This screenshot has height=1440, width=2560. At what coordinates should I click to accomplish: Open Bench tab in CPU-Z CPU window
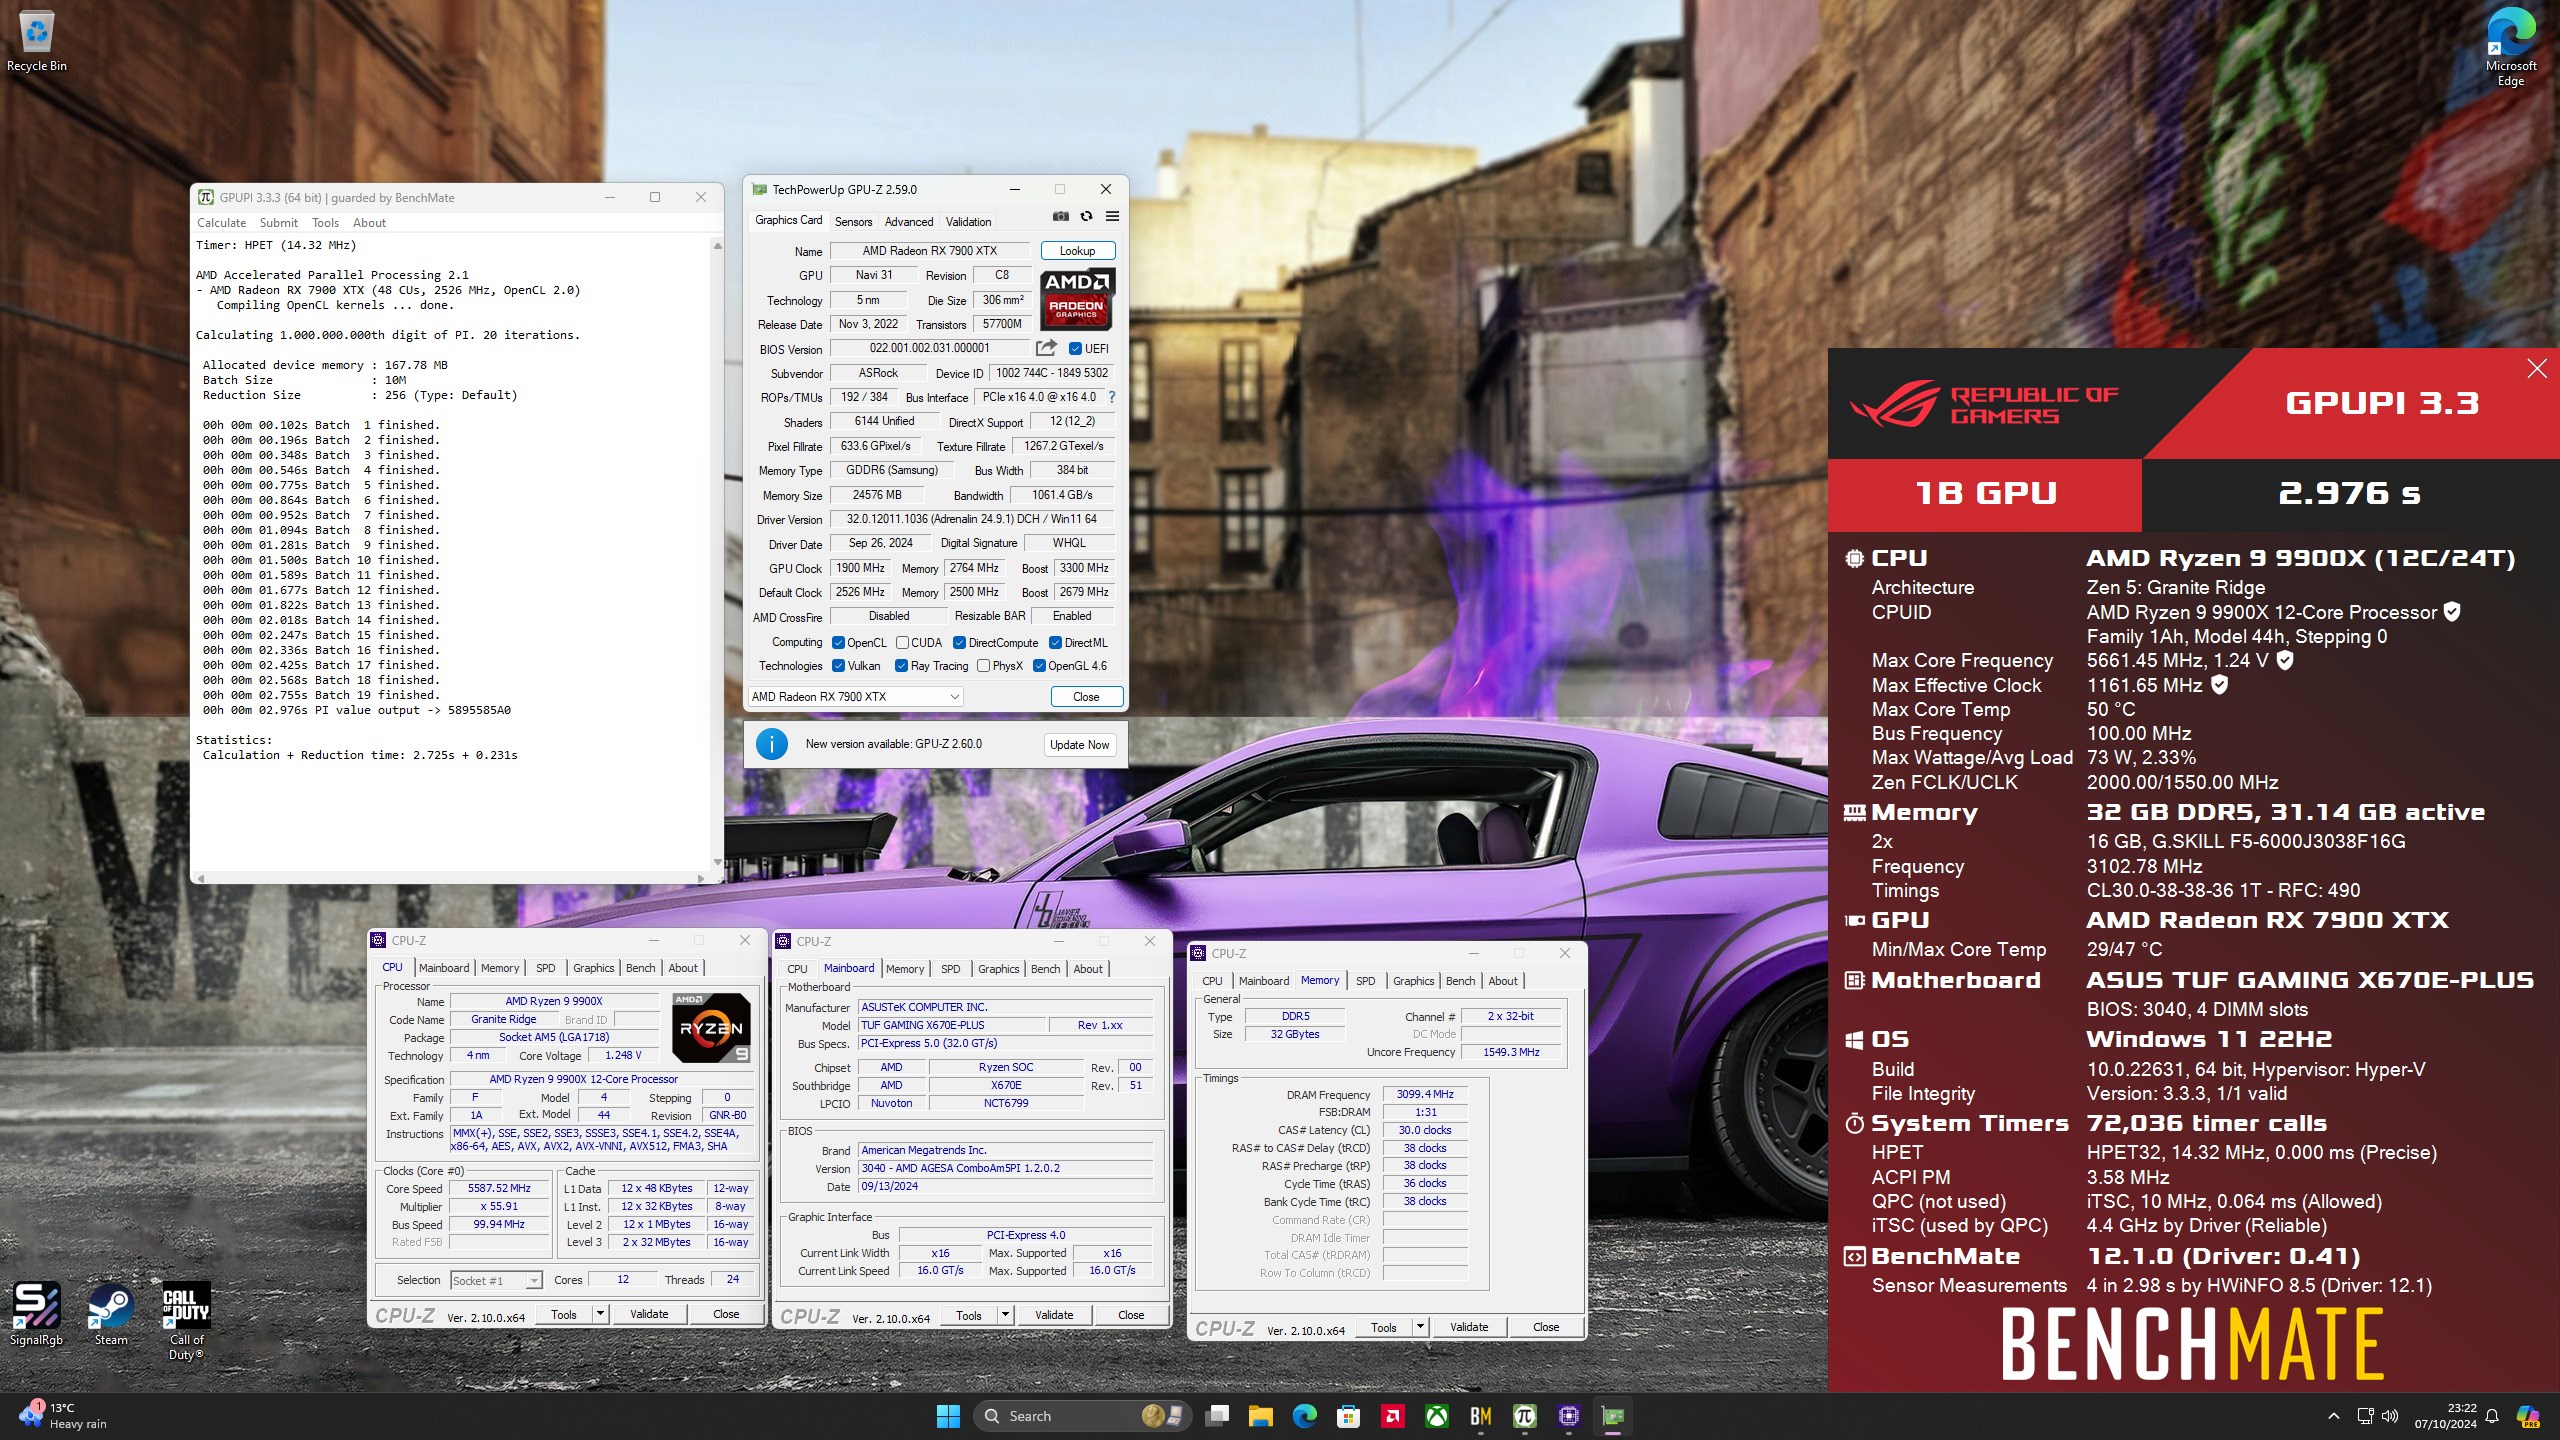[640, 968]
